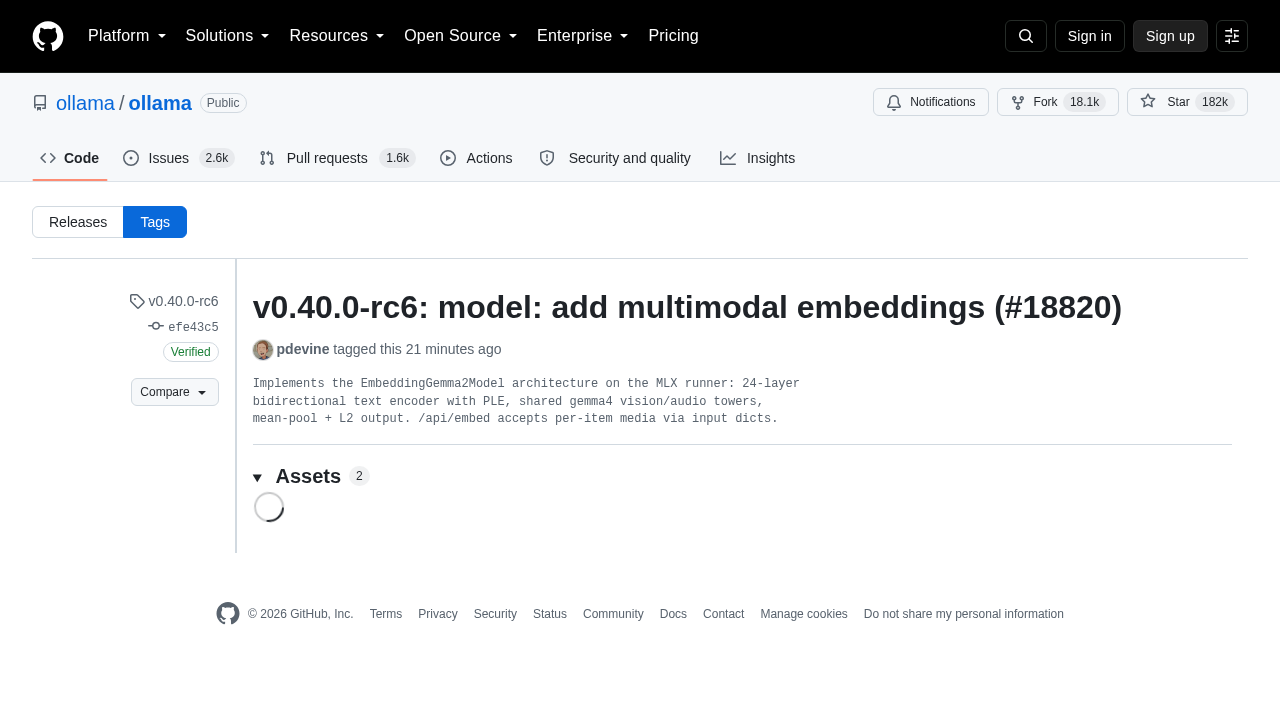Expand the Open Source menu

coord(461,36)
